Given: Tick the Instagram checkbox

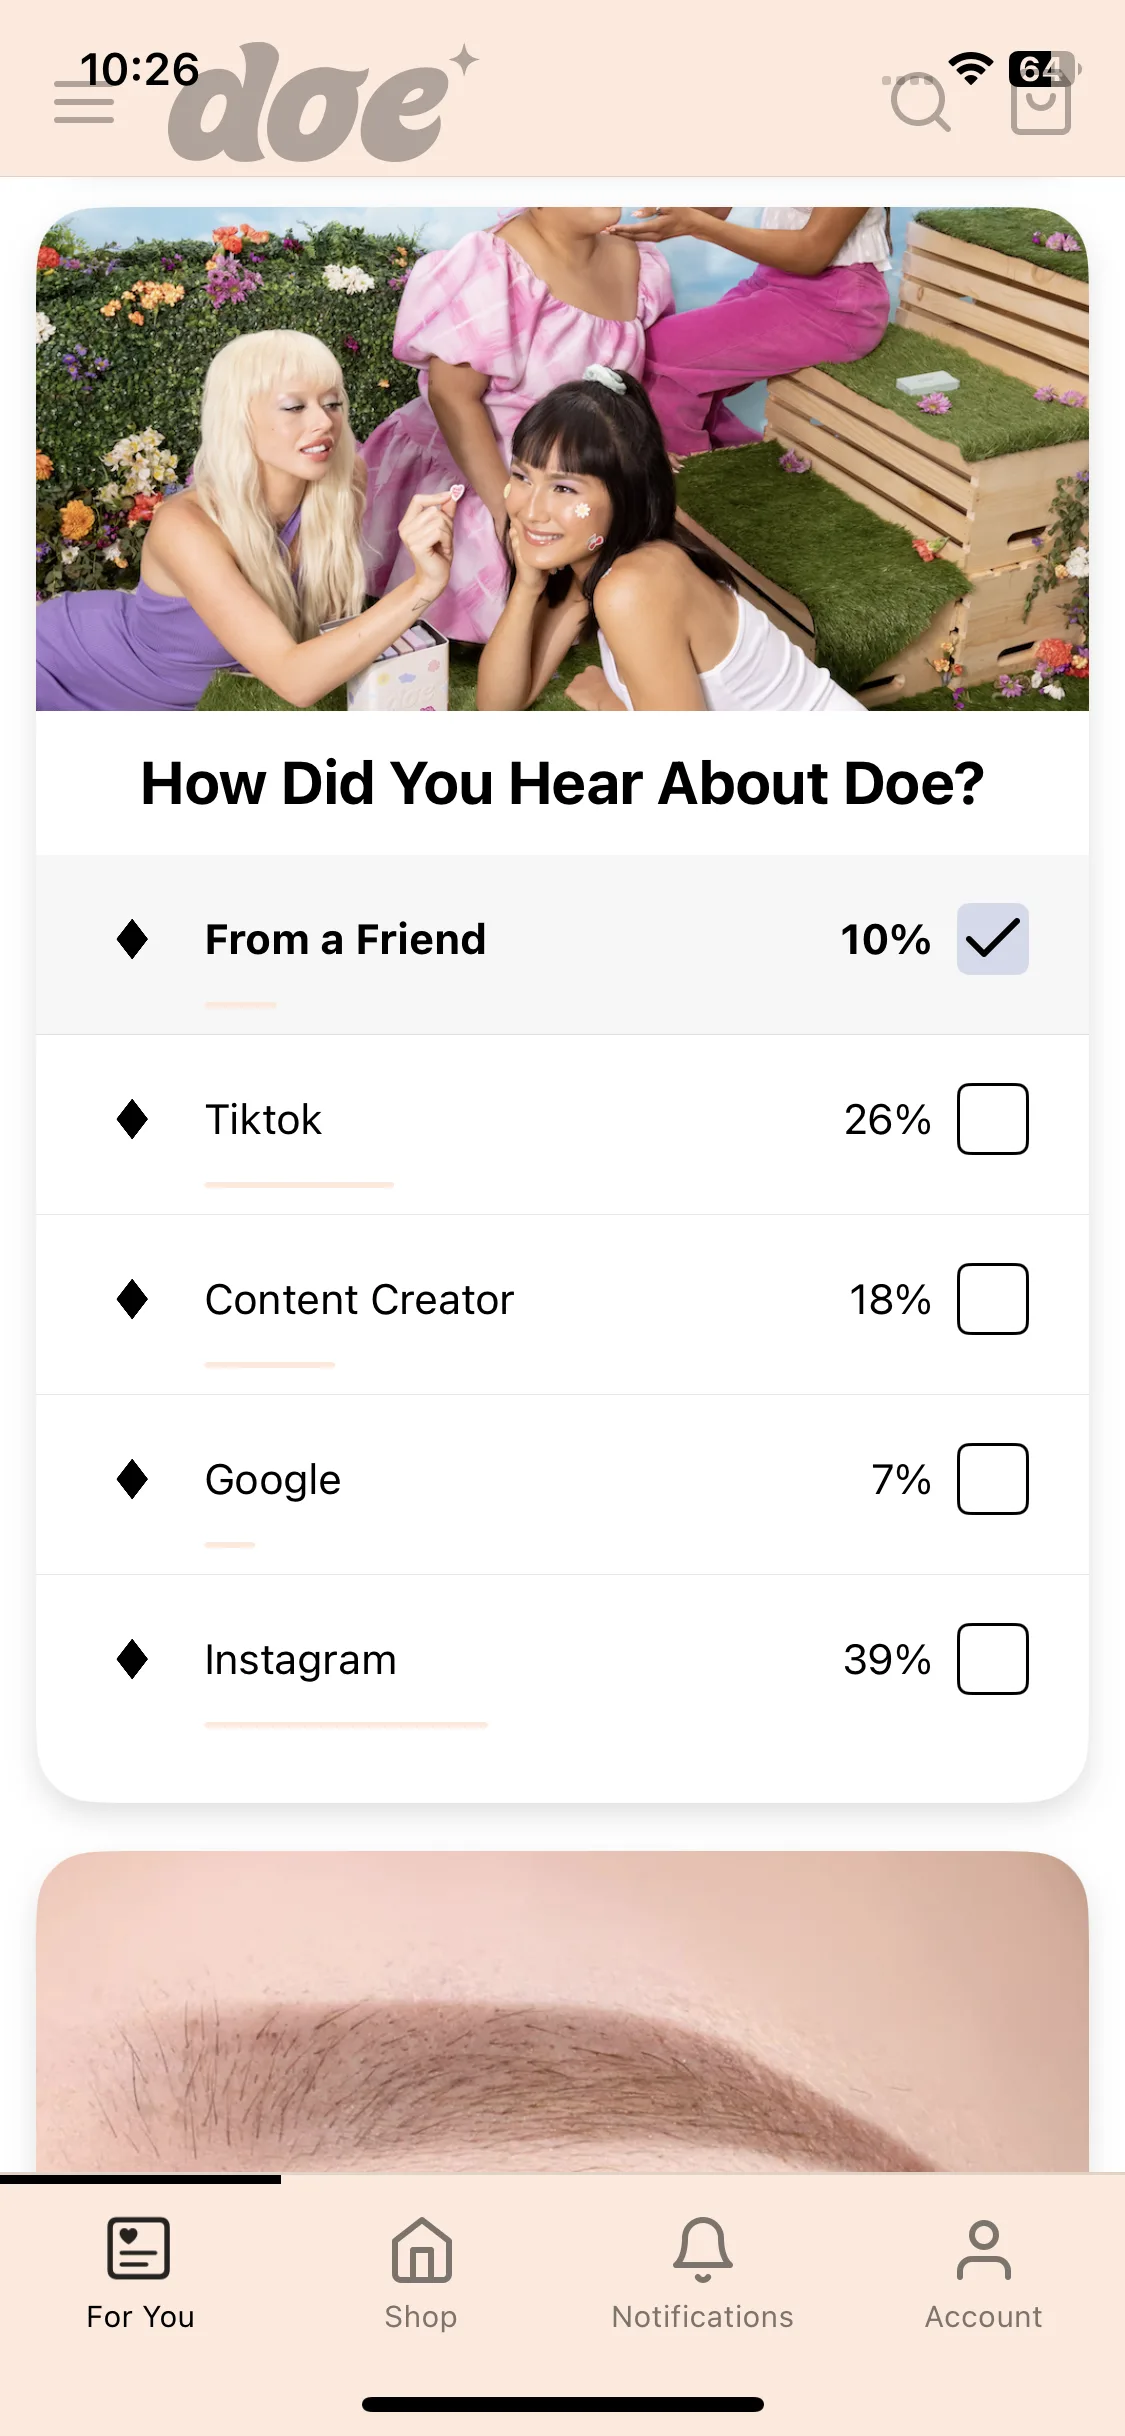Looking at the screenshot, I should (x=993, y=1659).
